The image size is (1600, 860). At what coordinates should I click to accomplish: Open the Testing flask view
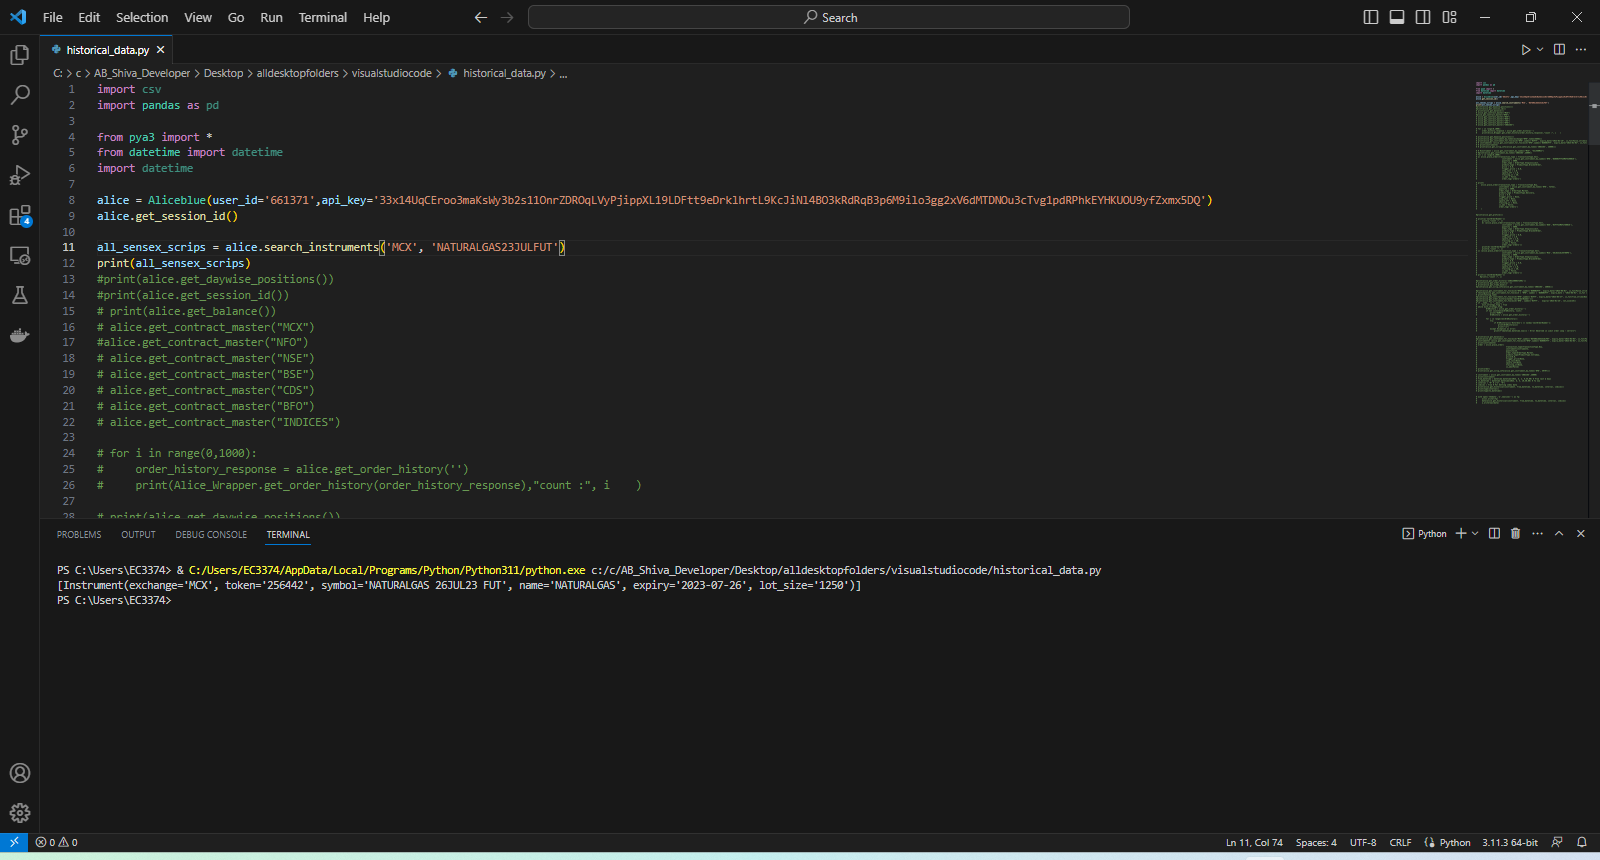coord(20,295)
